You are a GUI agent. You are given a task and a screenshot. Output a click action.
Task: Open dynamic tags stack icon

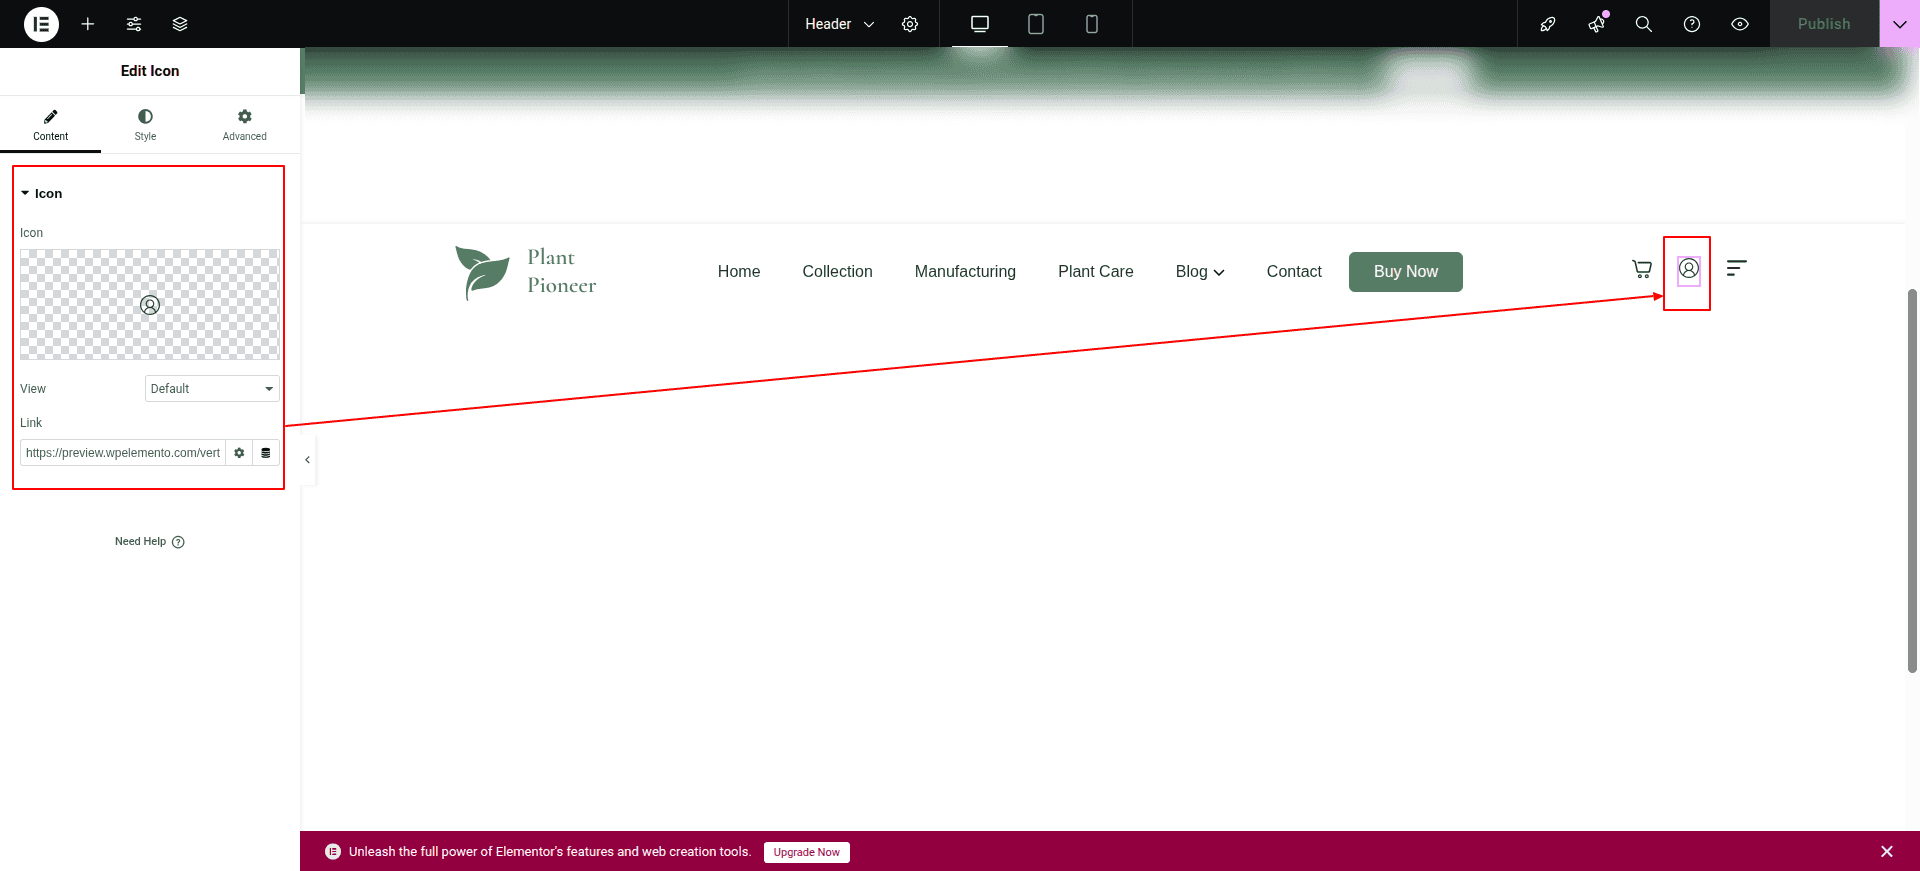pyautogui.click(x=266, y=453)
